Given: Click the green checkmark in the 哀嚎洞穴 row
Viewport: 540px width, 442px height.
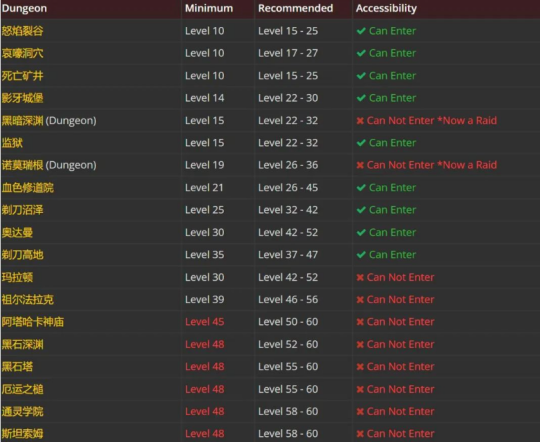Looking at the screenshot, I should [361, 53].
